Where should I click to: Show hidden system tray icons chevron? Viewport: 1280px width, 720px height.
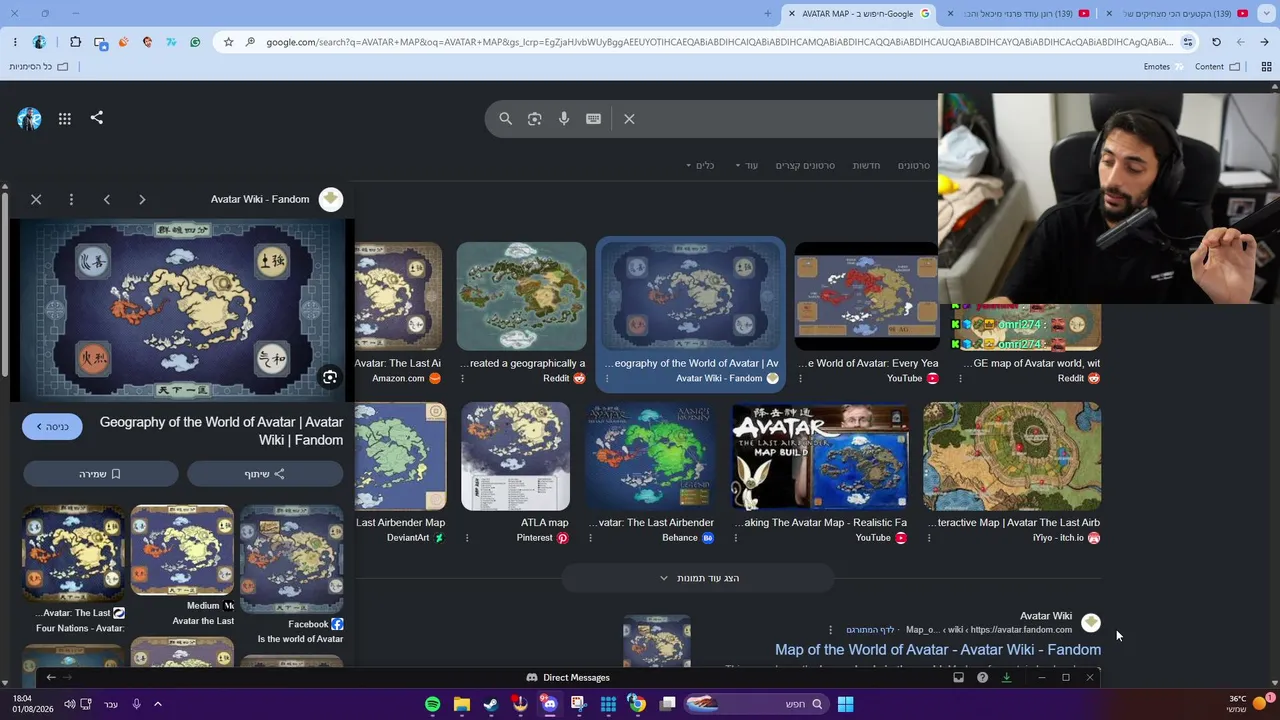[158, 704]
